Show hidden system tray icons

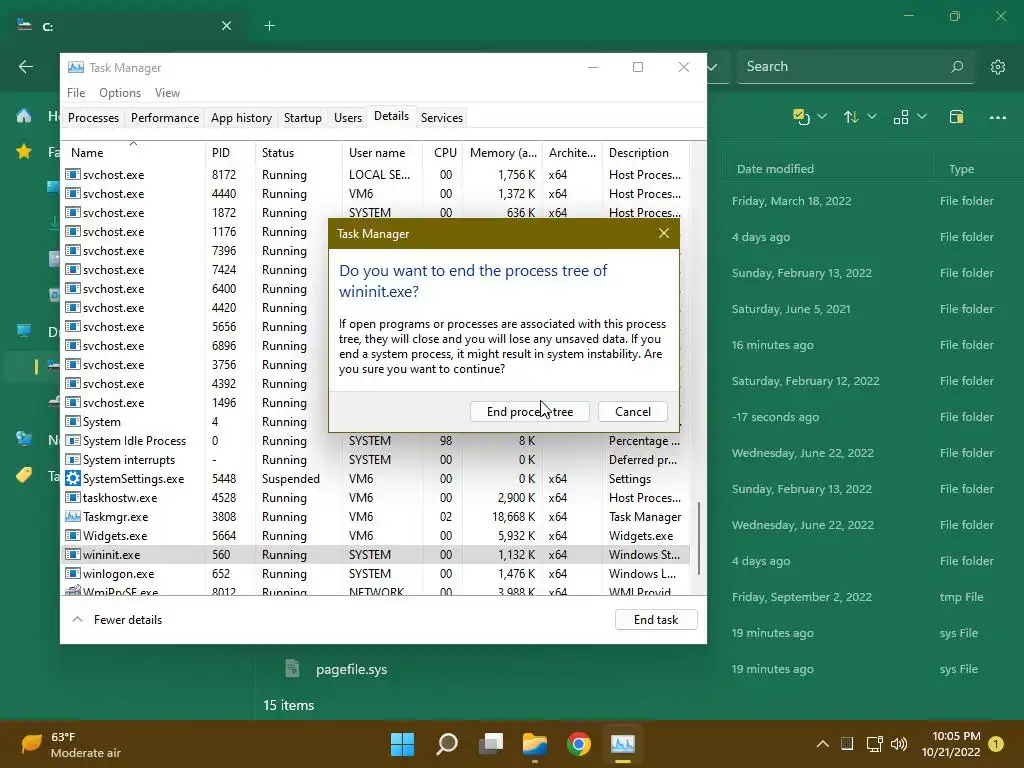(823, 744)
